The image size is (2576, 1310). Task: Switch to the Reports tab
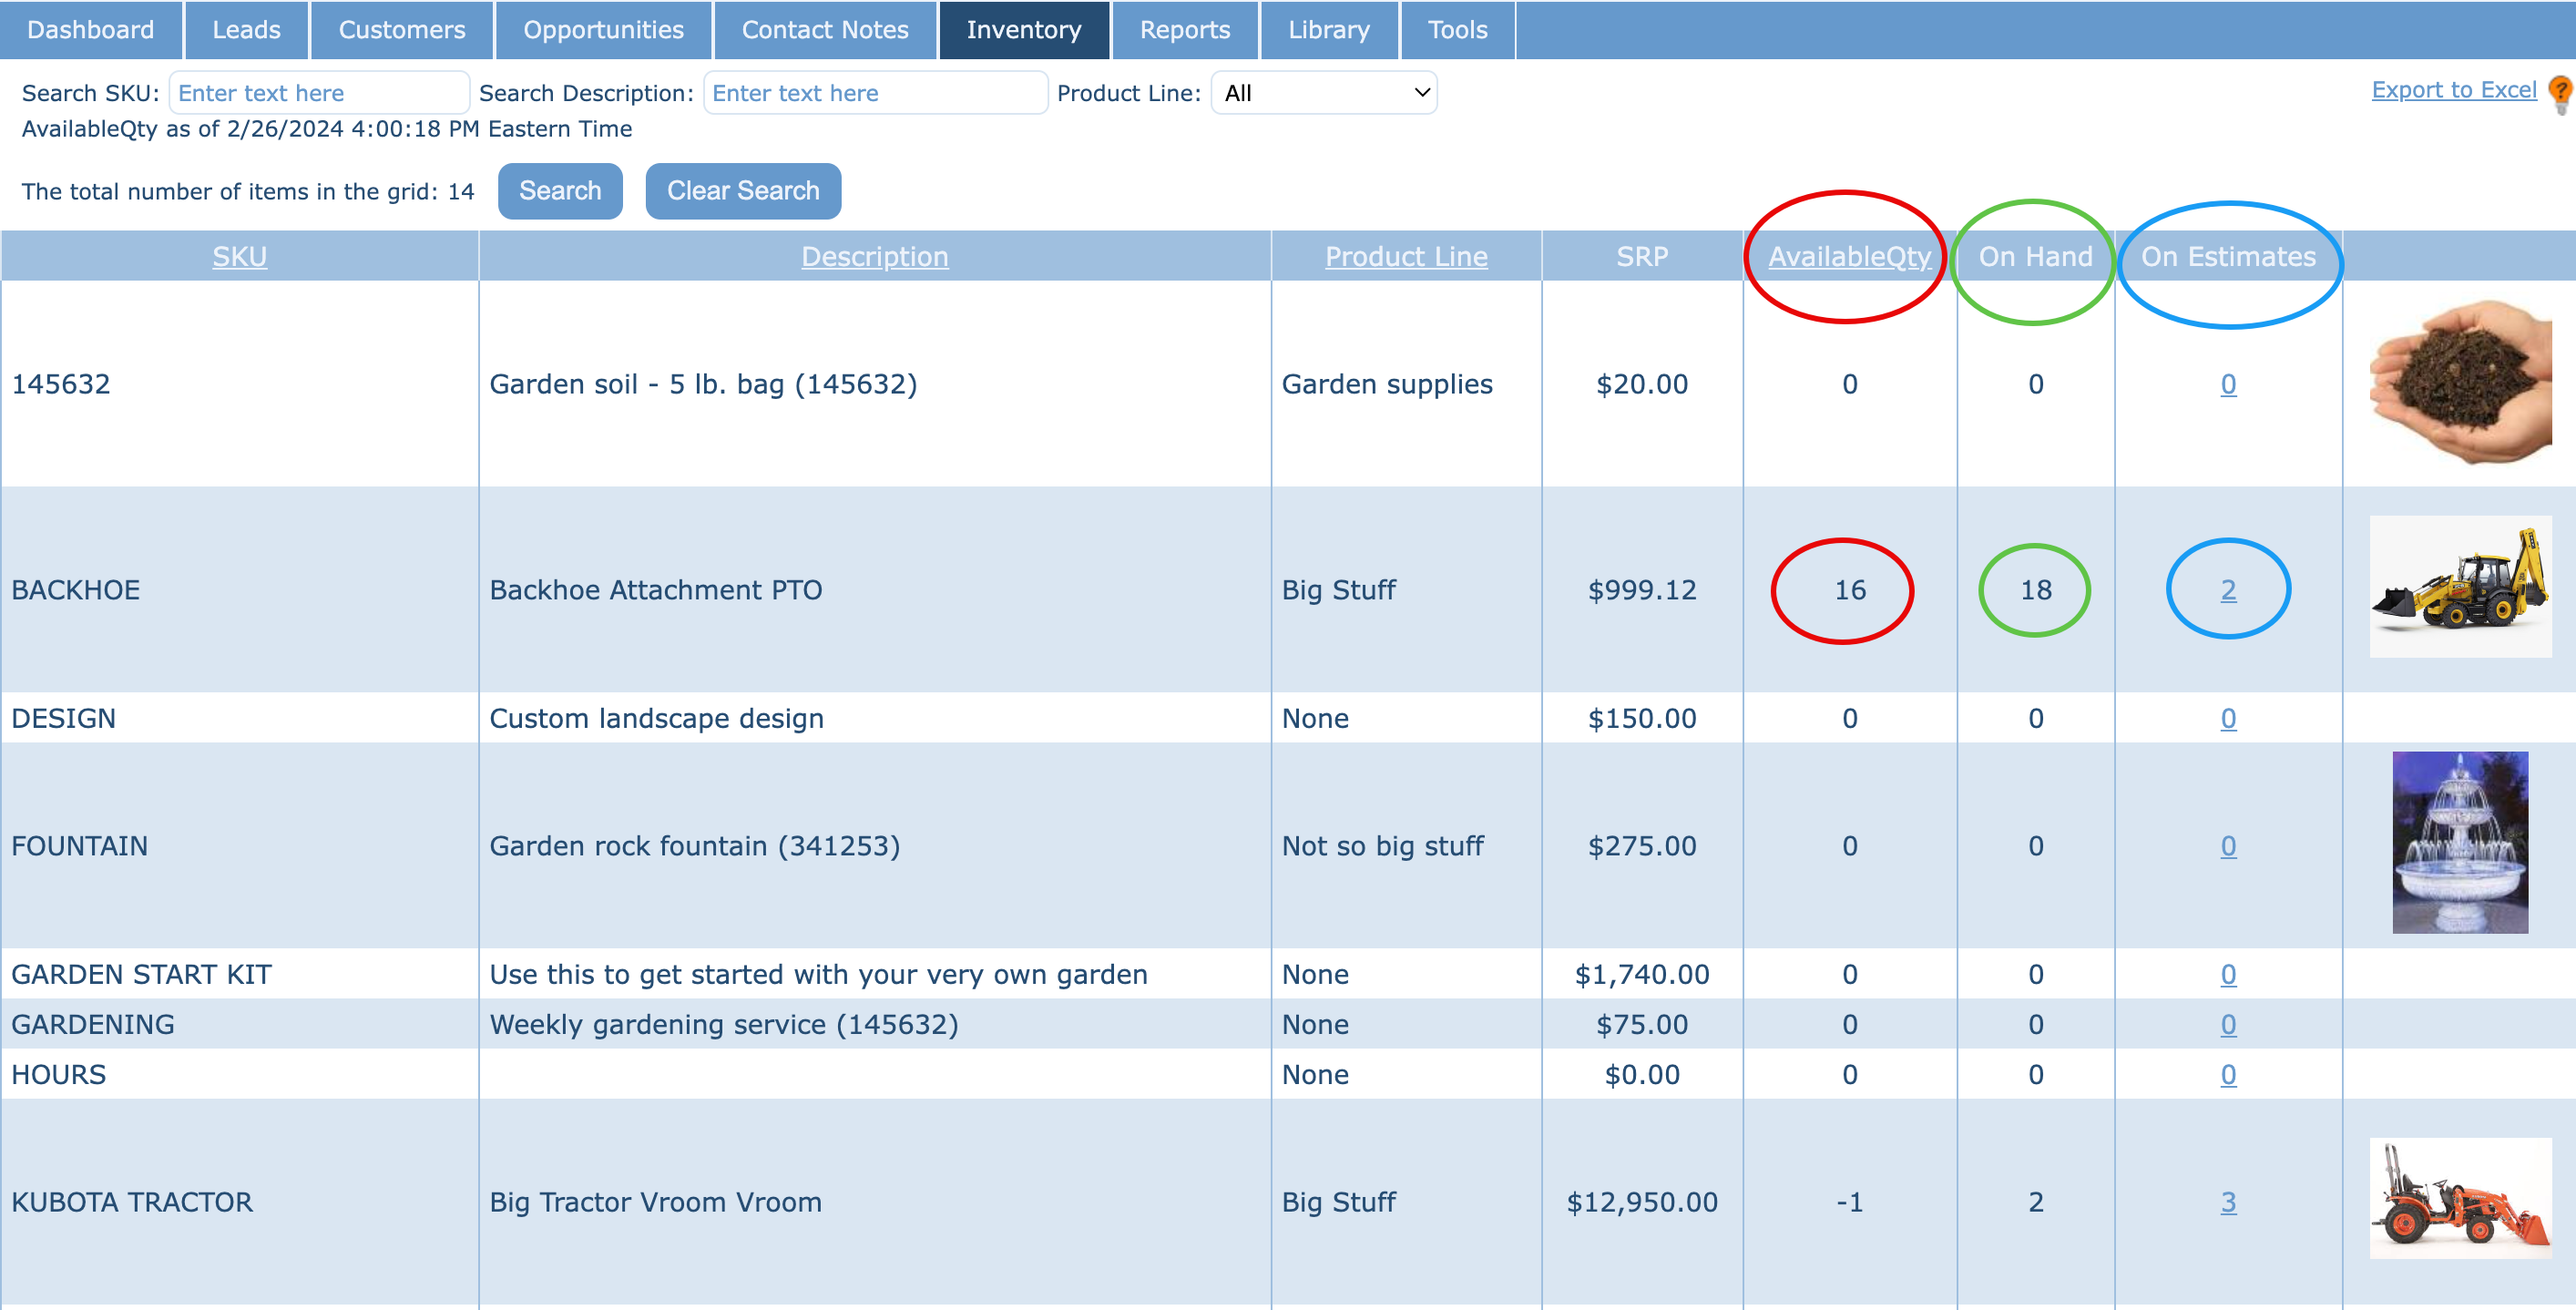[x=1184, y=30]
